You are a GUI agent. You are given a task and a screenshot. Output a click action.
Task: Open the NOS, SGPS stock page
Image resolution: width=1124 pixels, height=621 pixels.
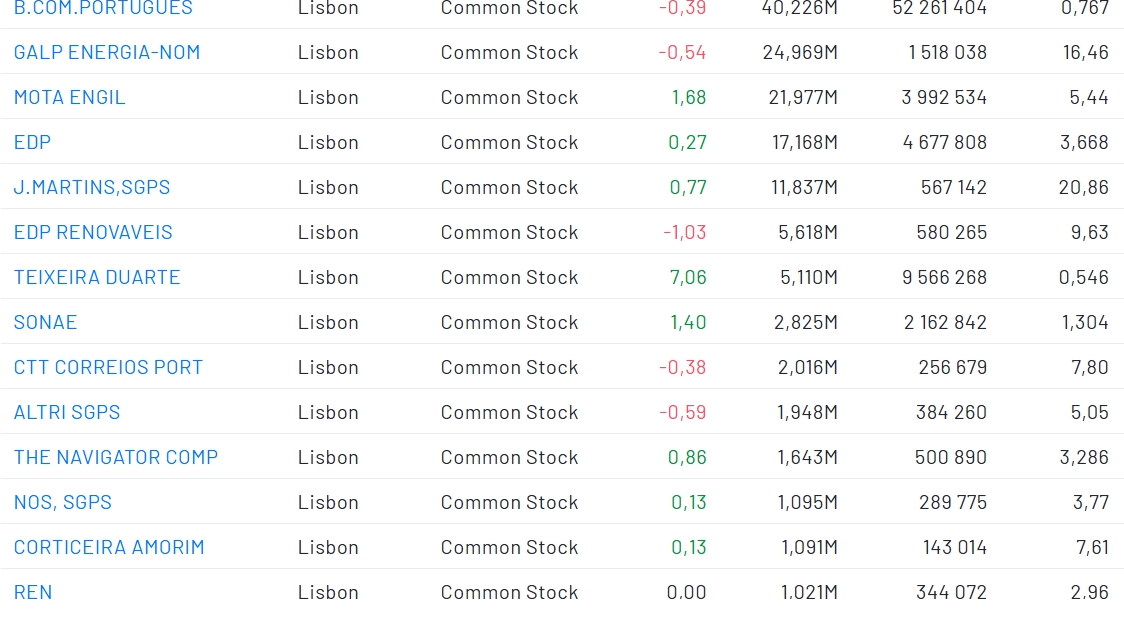click(x=63, y=502)
